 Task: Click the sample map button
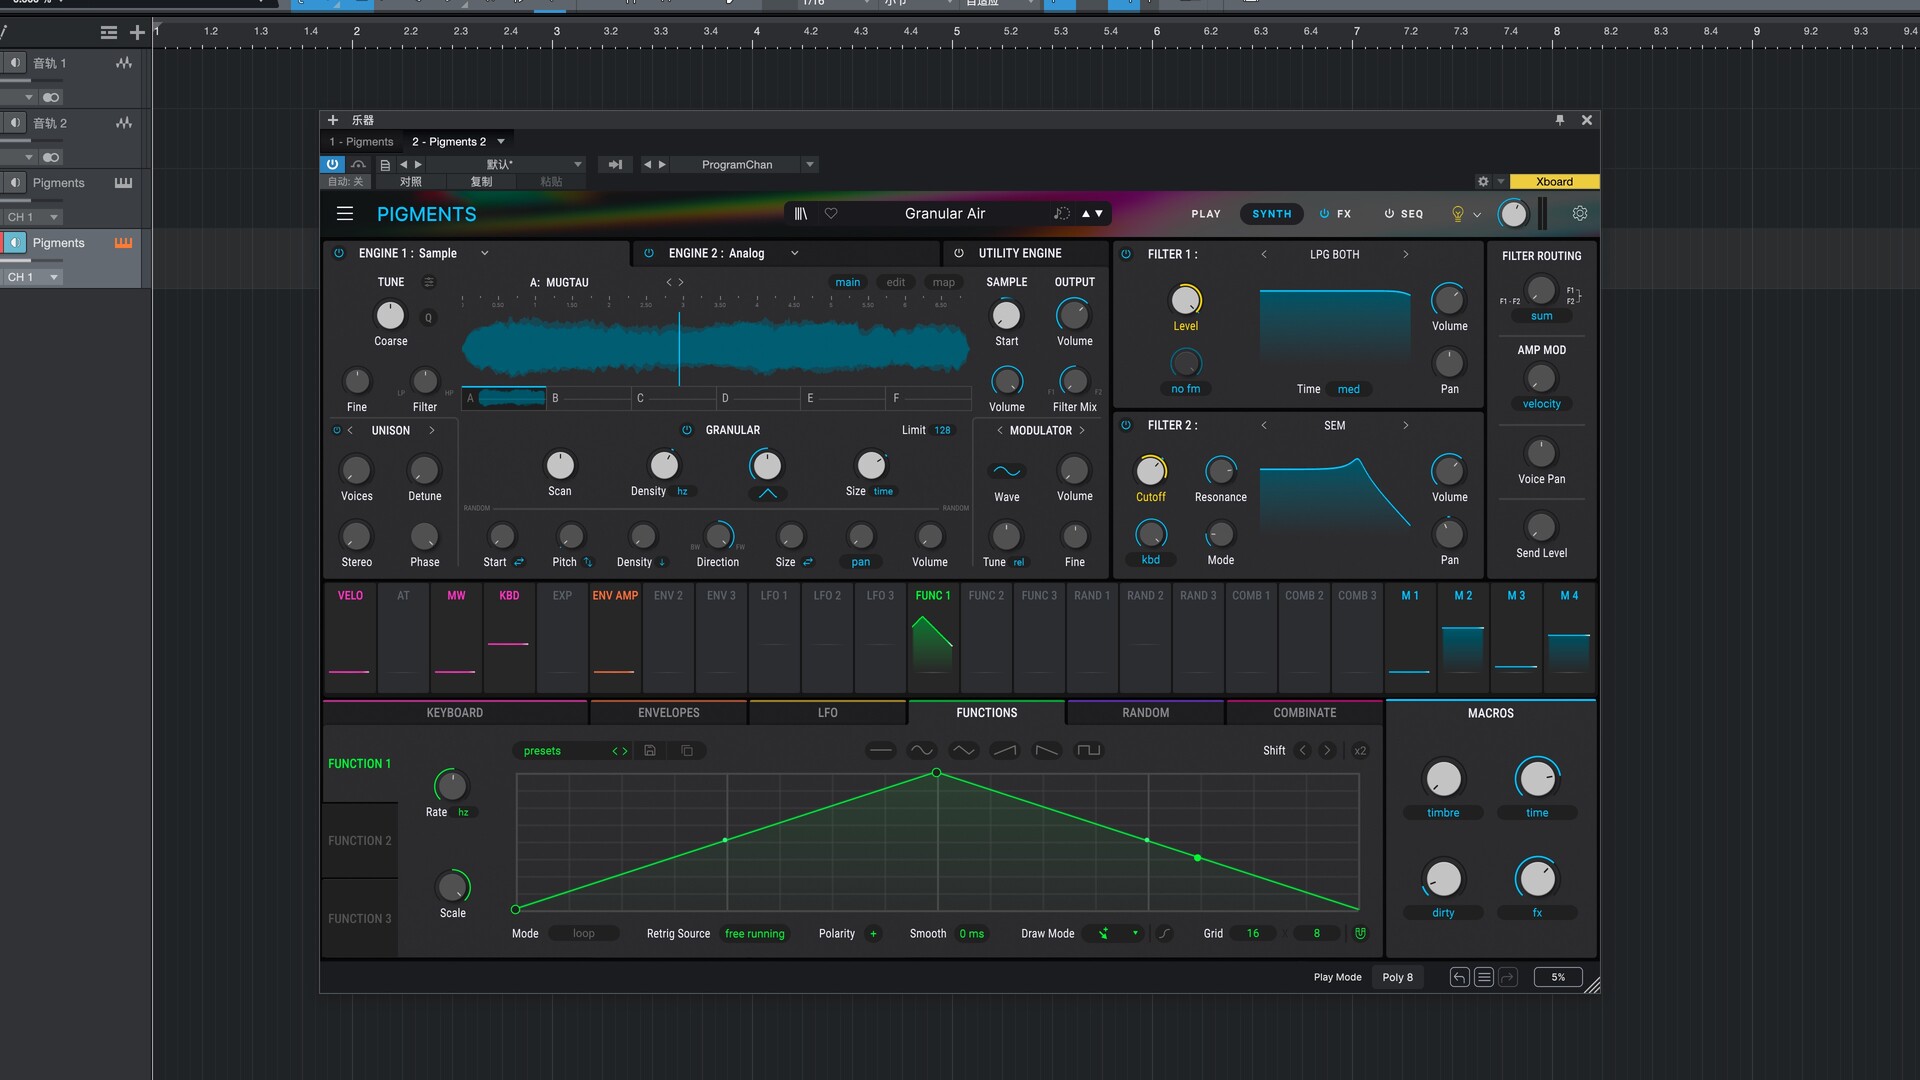[x=944, y=282]
